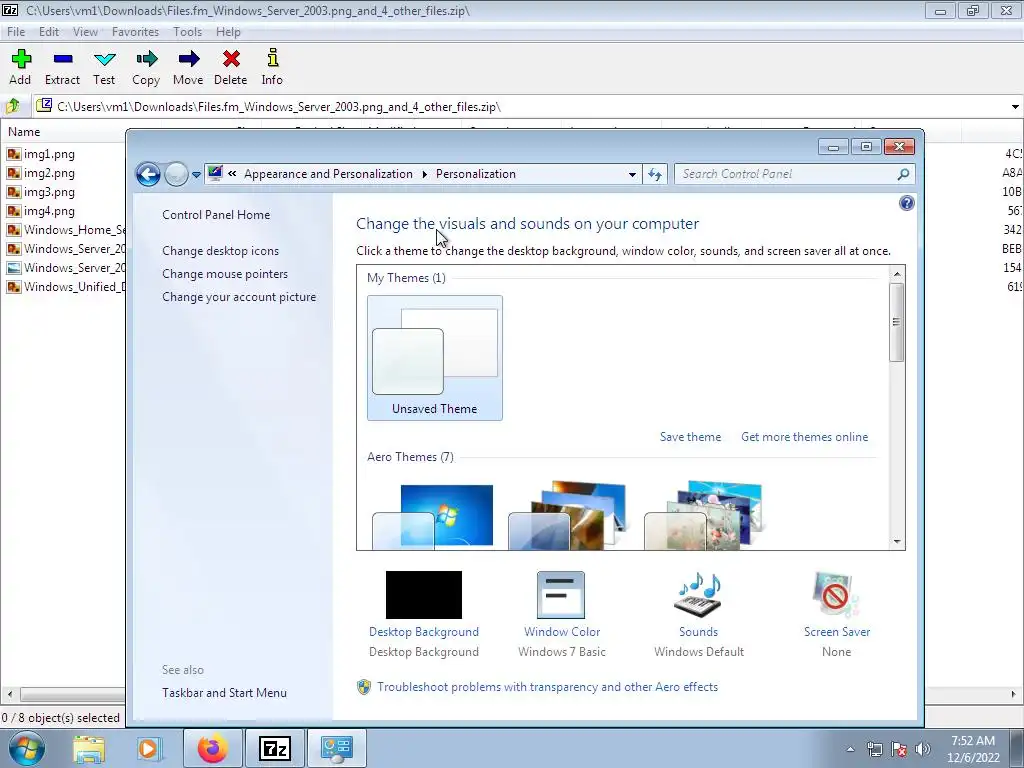This screenshot has height=768, width=1024.
Task: Open Troubleshoot transparency and Aero effects link
Action: pyautogui.click(x=547, y=687)
